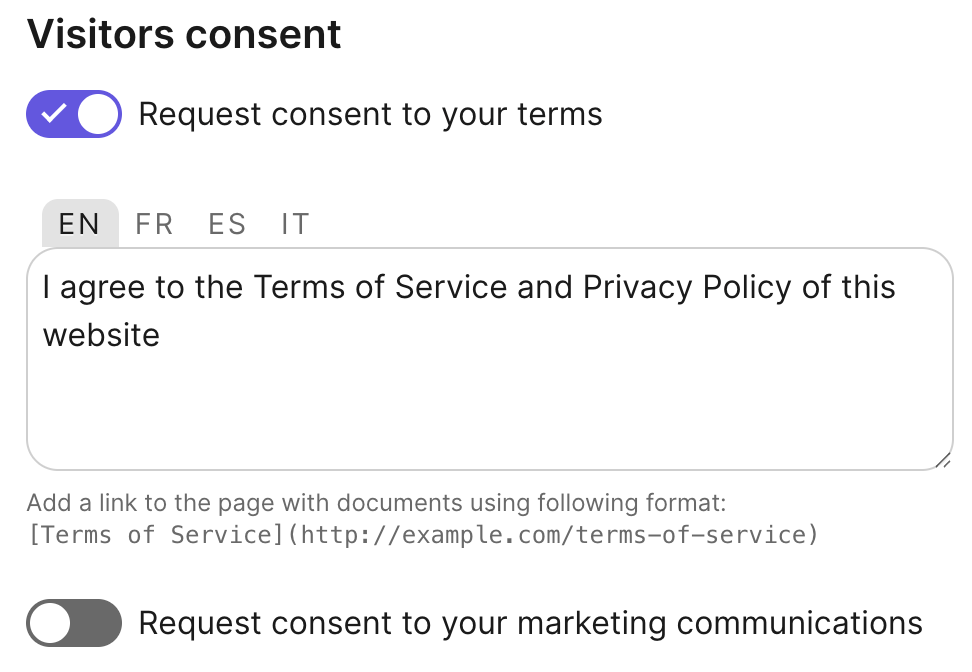
Task: Click the textarea resize handle
Action: (x=941, y=461)
